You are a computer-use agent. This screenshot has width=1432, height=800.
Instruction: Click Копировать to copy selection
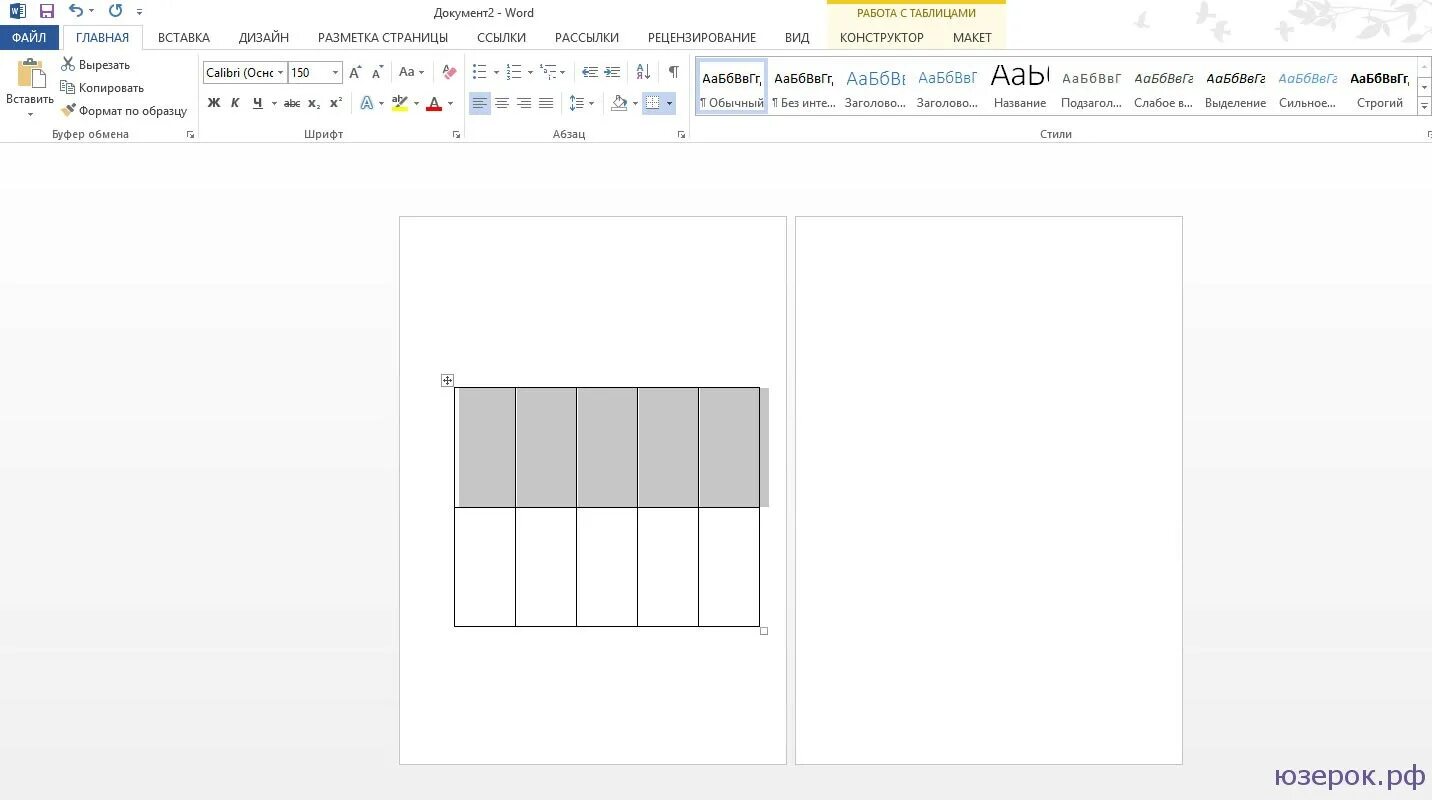tap(102, 88)
